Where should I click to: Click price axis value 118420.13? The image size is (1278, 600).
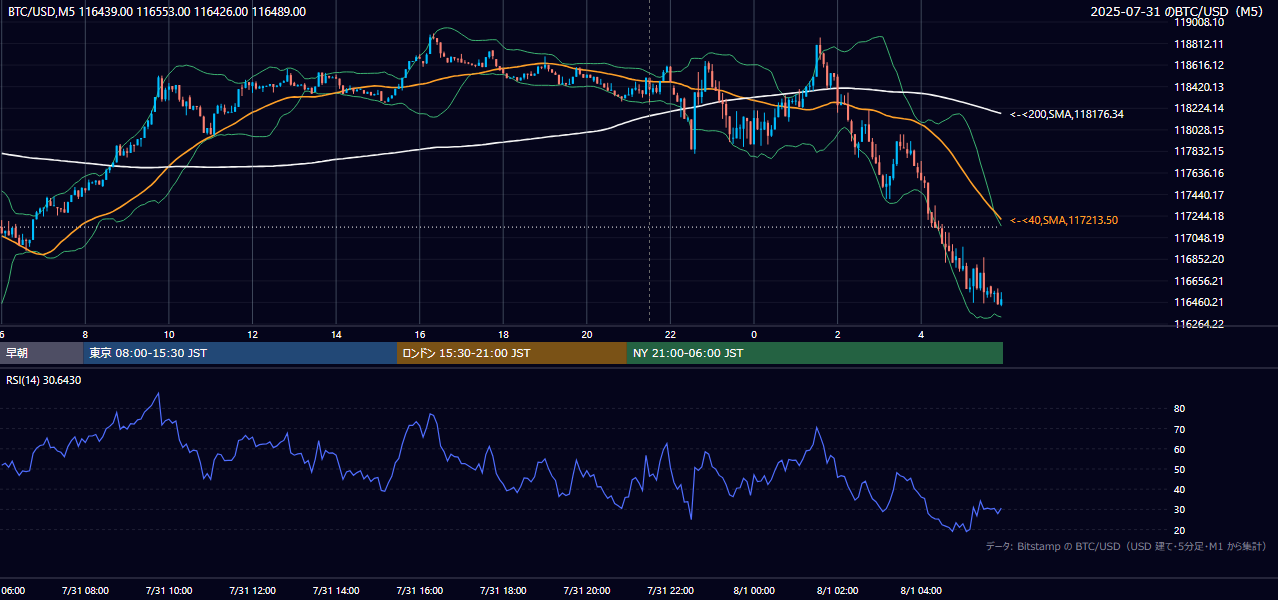point(1199,87)
